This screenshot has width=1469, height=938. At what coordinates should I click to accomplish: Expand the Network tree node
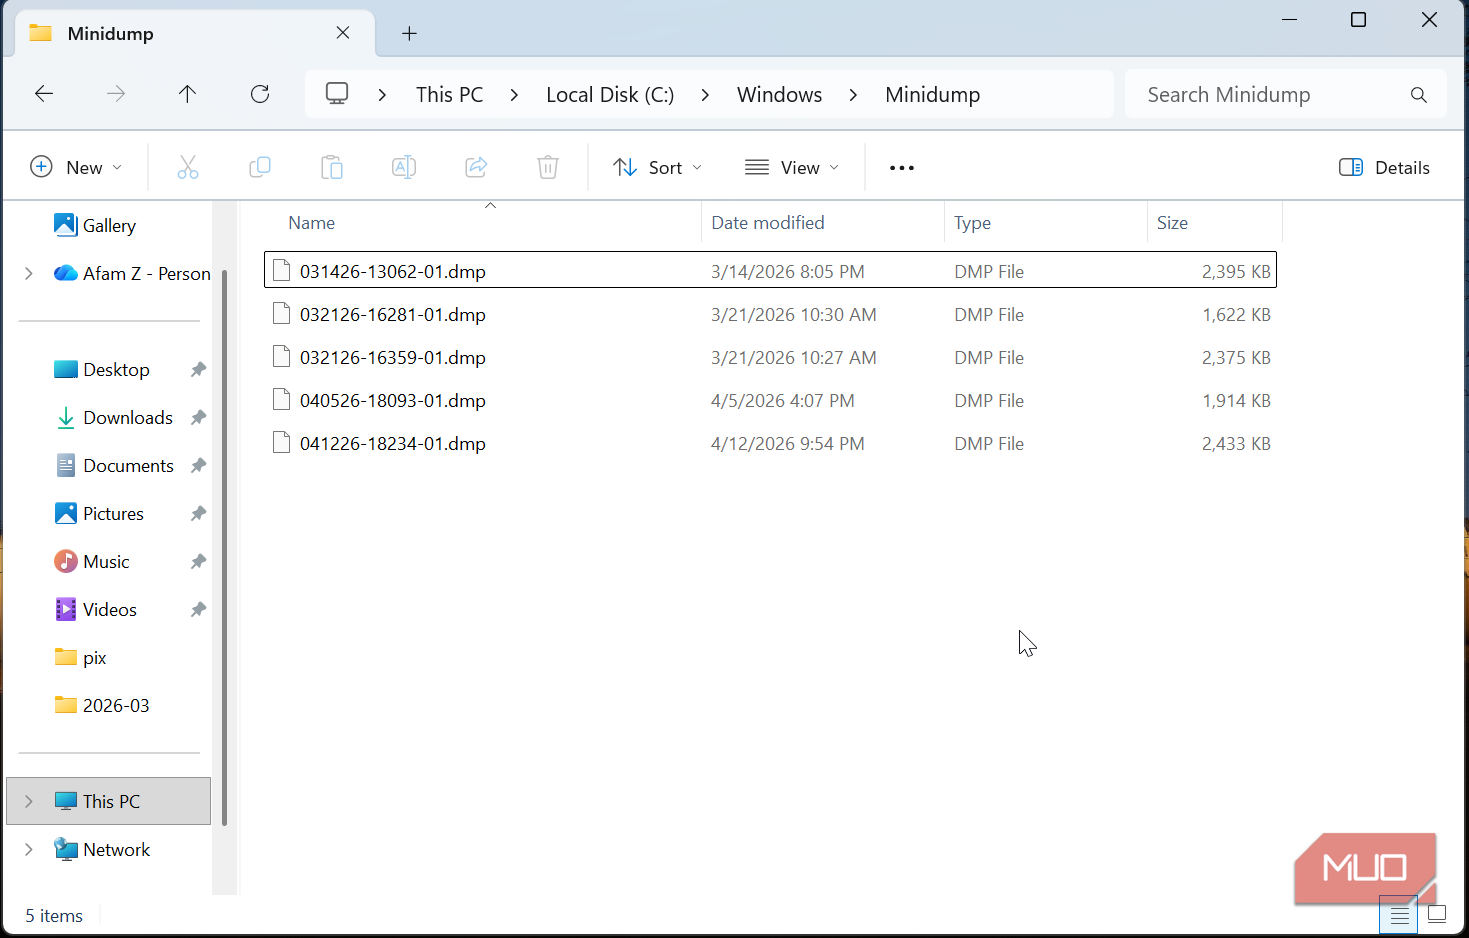point(29,849)
